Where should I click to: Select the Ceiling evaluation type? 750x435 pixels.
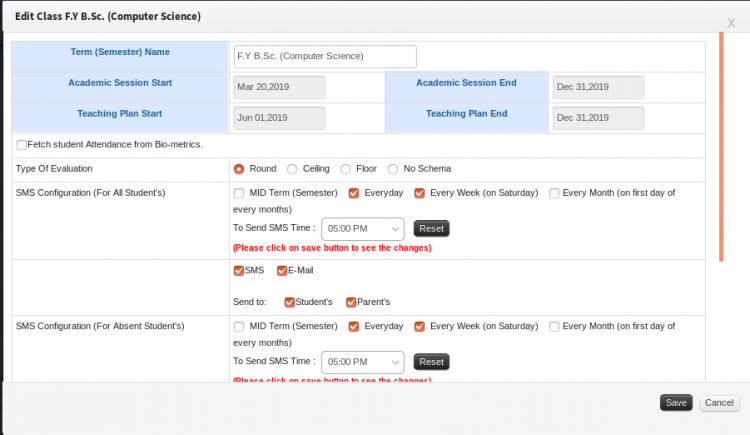[x=292, y=169]
